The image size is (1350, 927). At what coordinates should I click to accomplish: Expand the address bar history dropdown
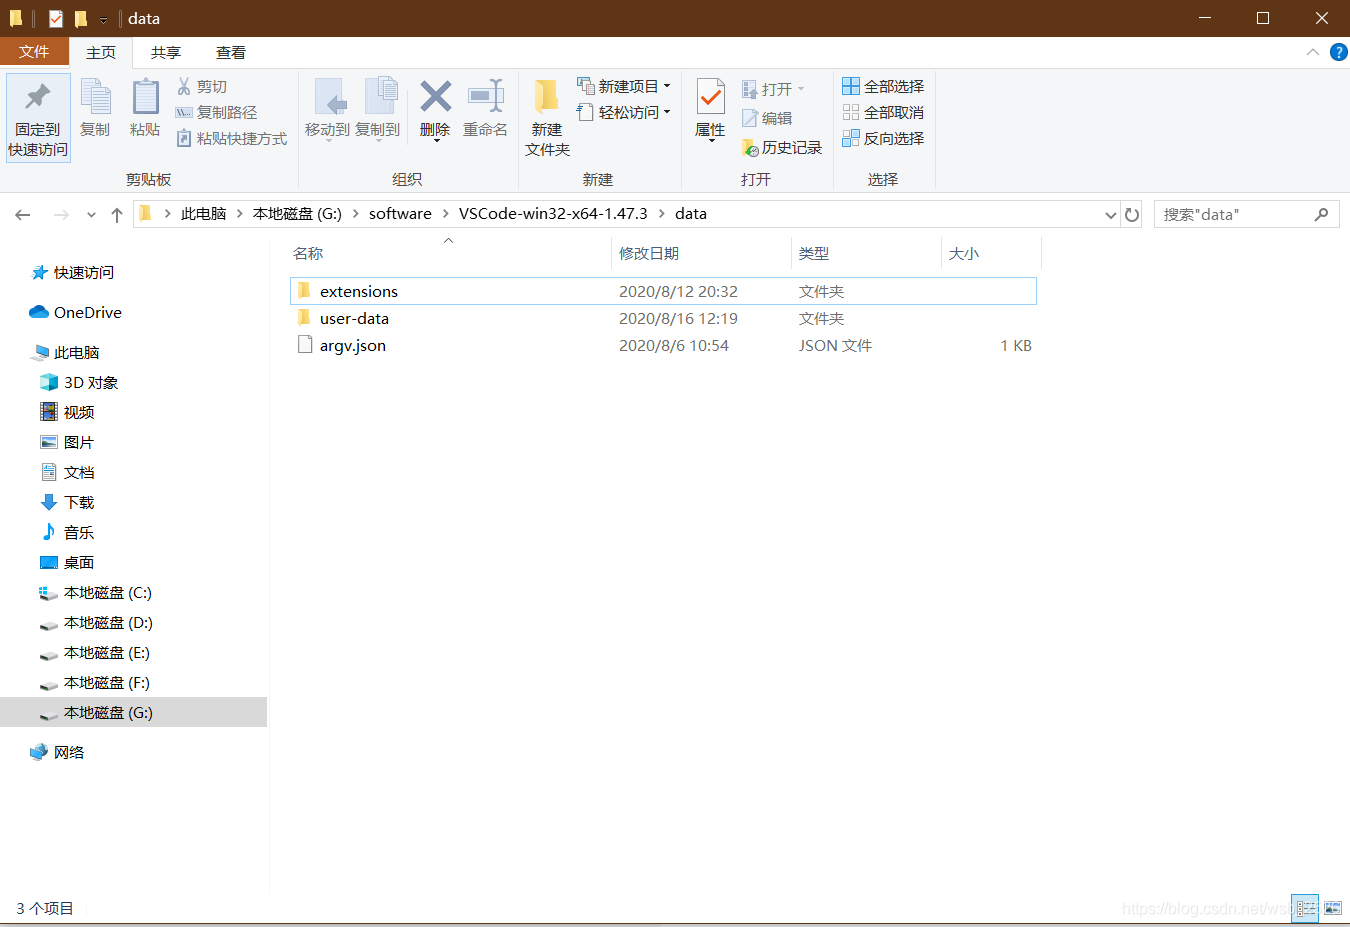[x=1110, y=213]
